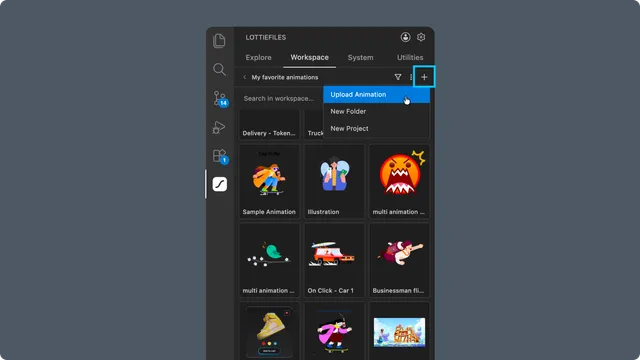Open the Businessman flying animation thumbnail

(399, 260)
